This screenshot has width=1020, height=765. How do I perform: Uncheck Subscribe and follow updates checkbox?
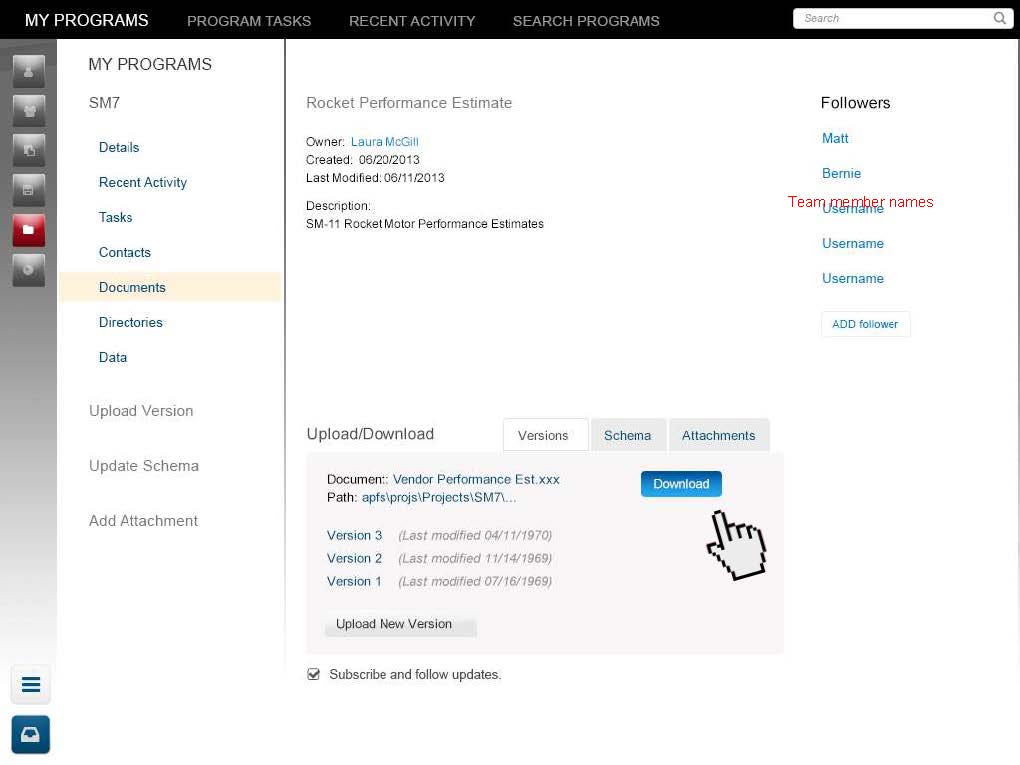coord(314,674)
